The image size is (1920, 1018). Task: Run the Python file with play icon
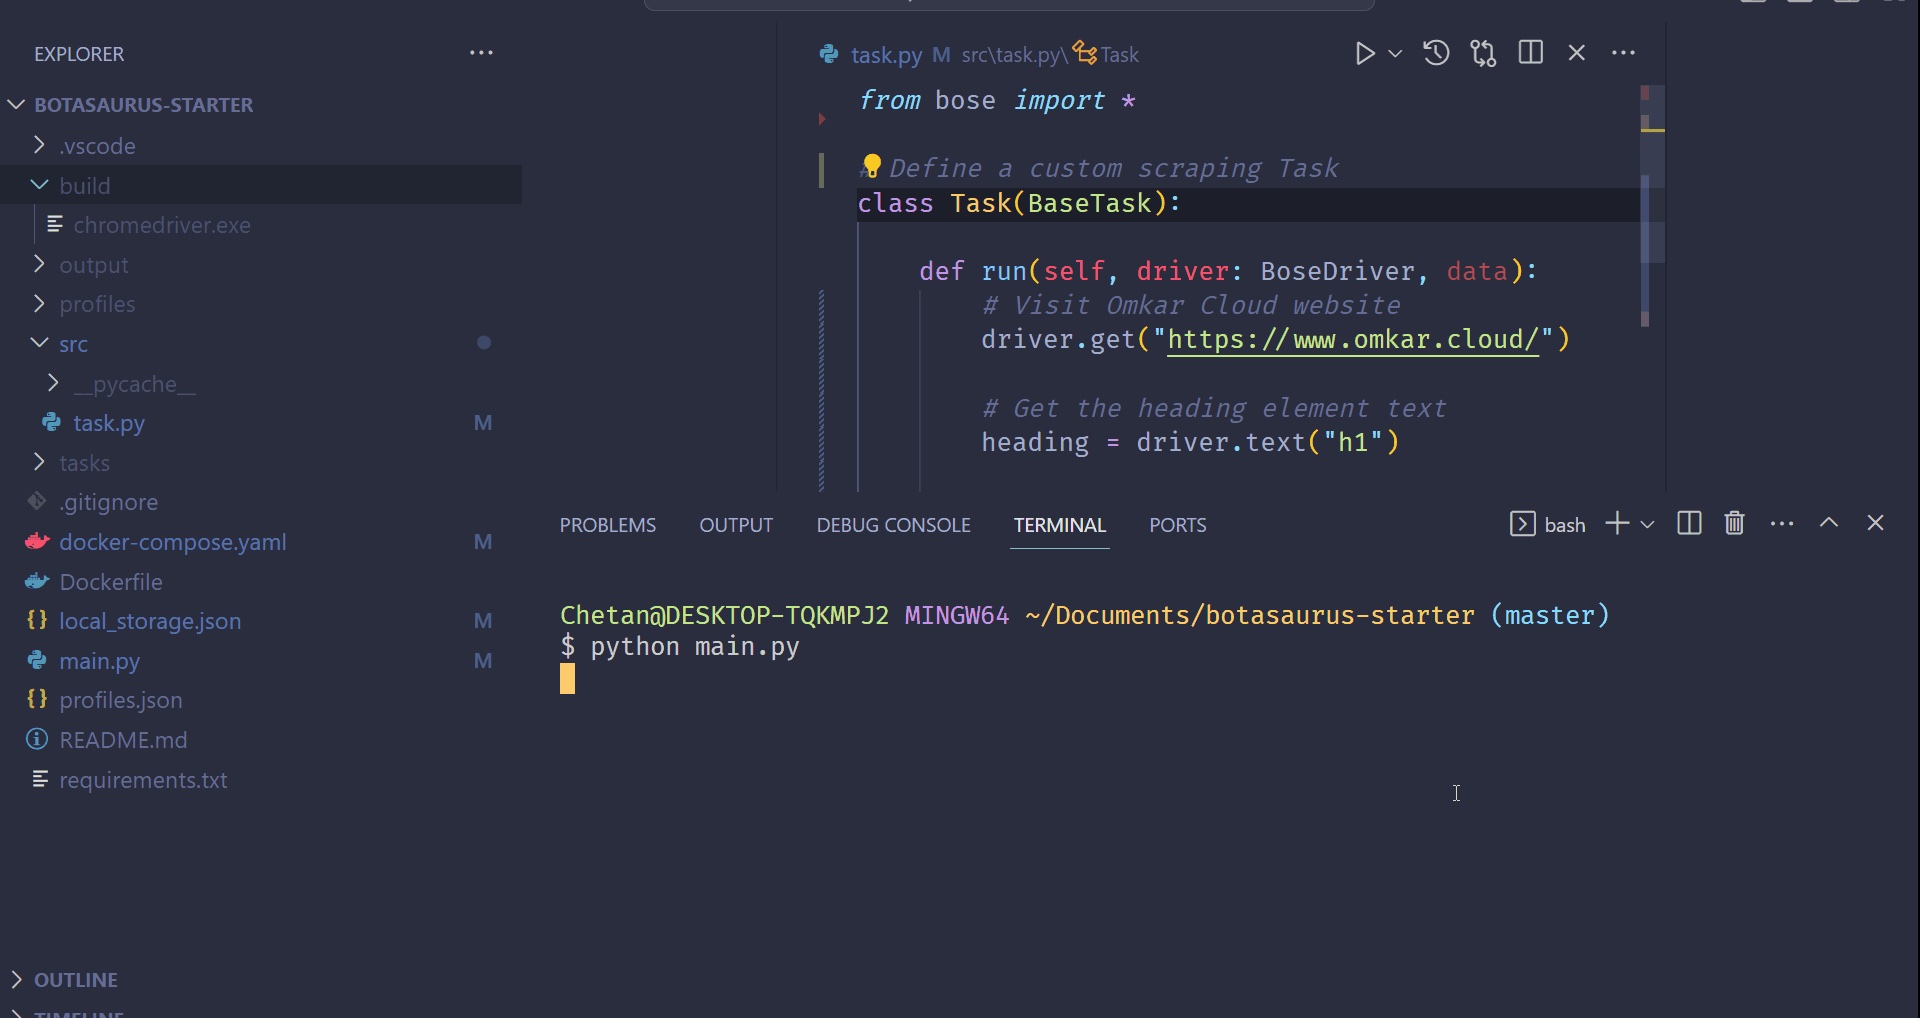point(1365,53)
